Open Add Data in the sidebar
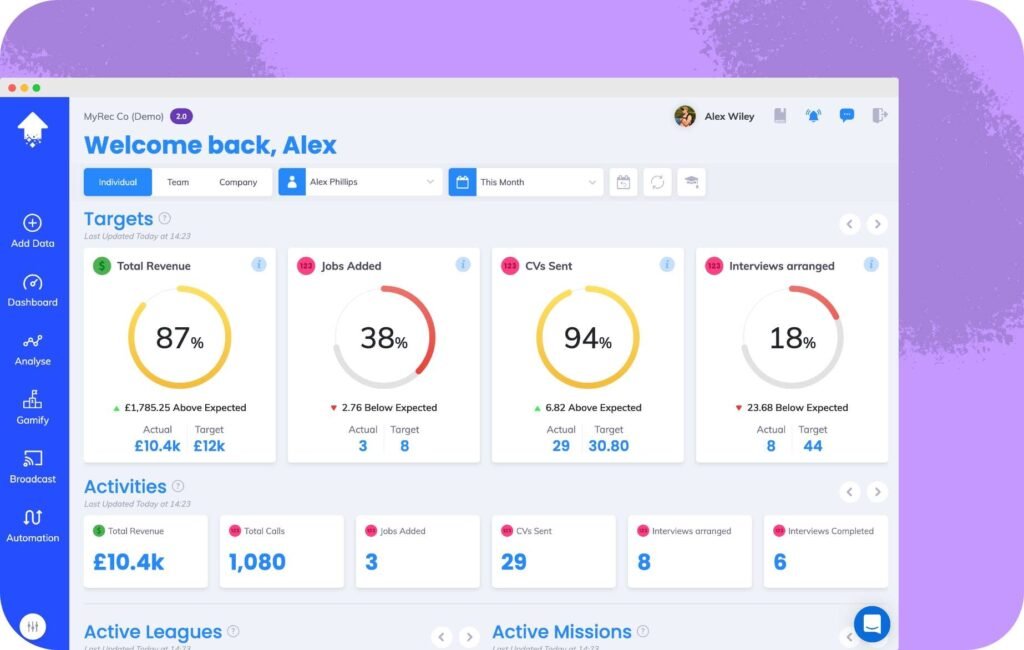Screen dimensions: 1024x650 [x=33, y=230]
